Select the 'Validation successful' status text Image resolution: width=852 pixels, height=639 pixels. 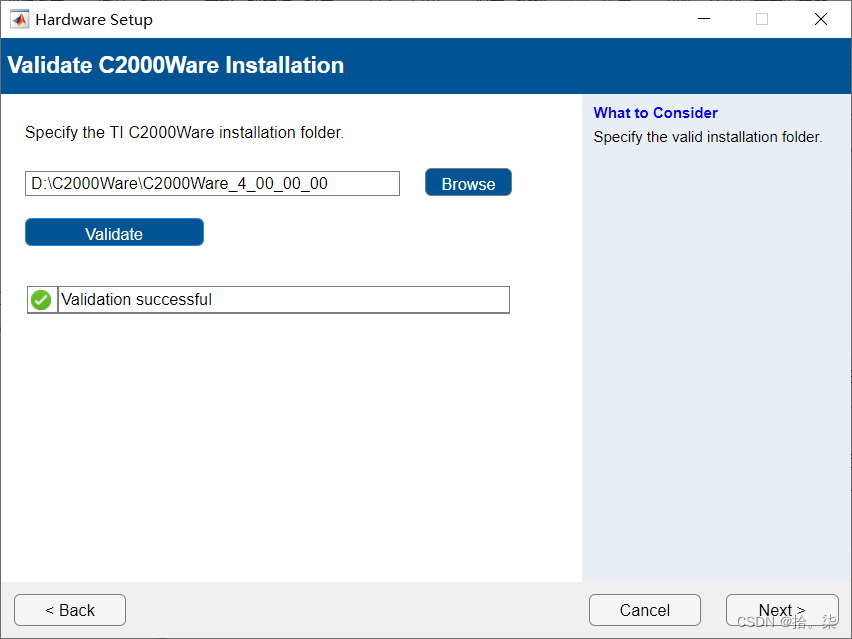point(136,299)
